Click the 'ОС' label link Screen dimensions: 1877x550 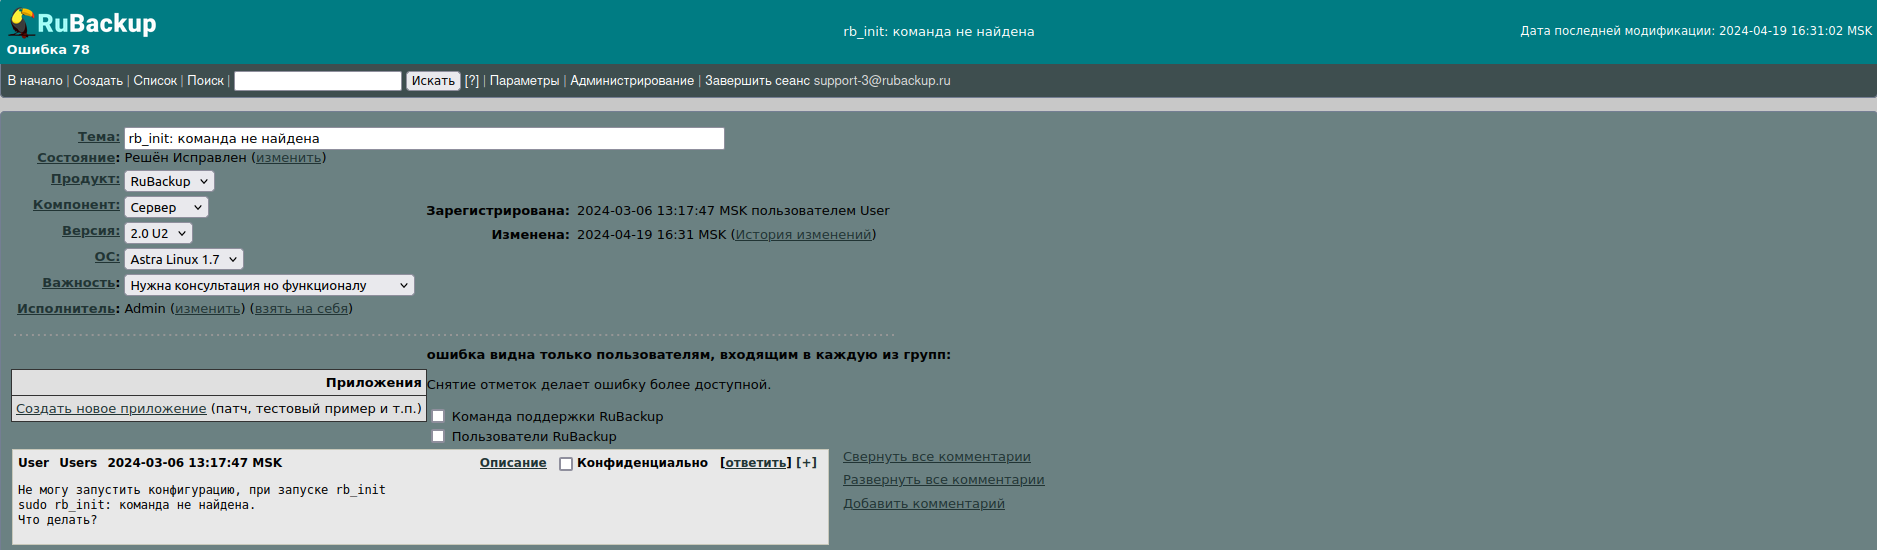107,257
